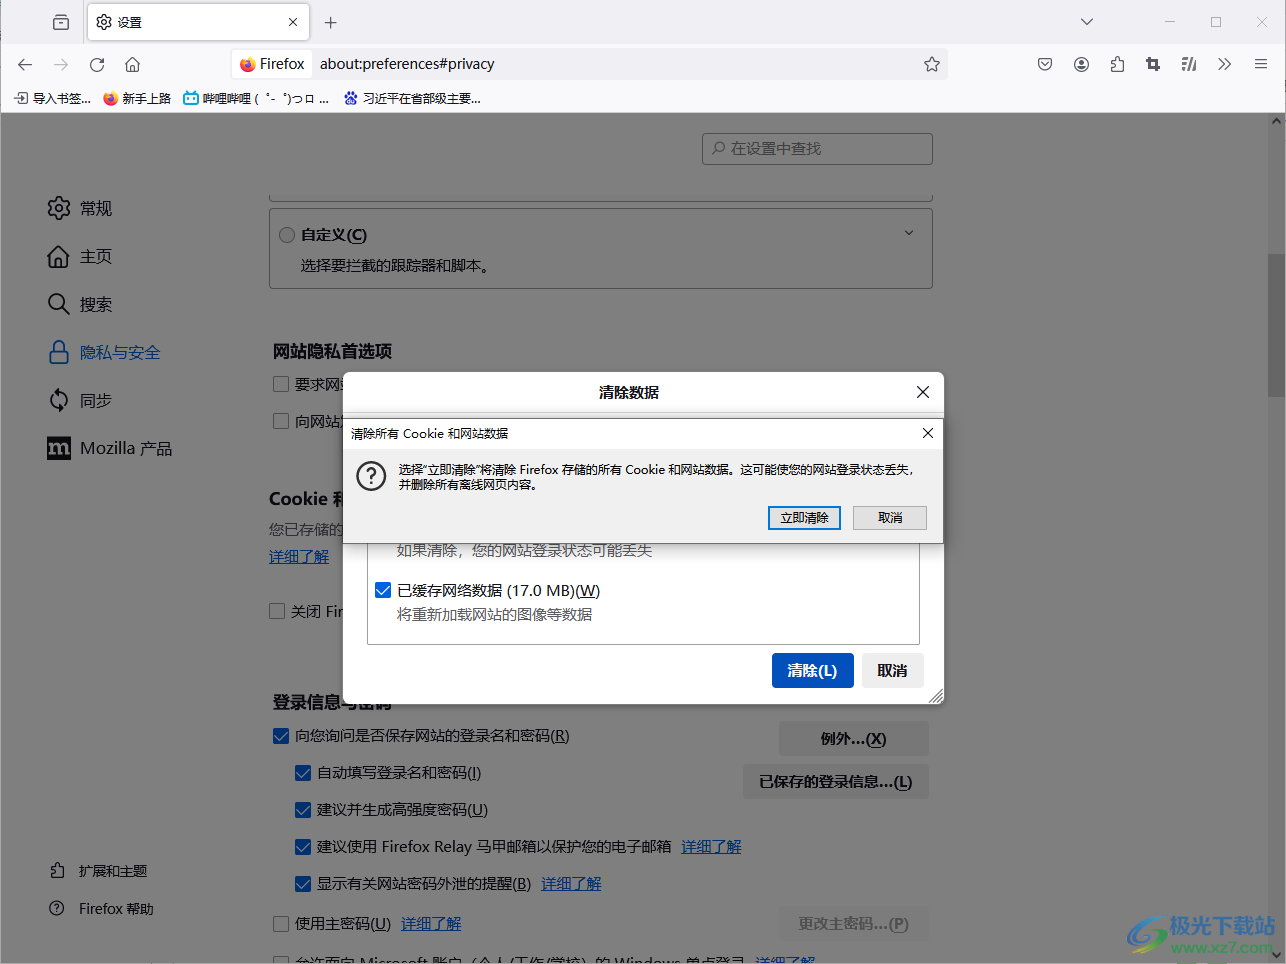
Task: Open a new tab with plus icon
Action: 331,22
